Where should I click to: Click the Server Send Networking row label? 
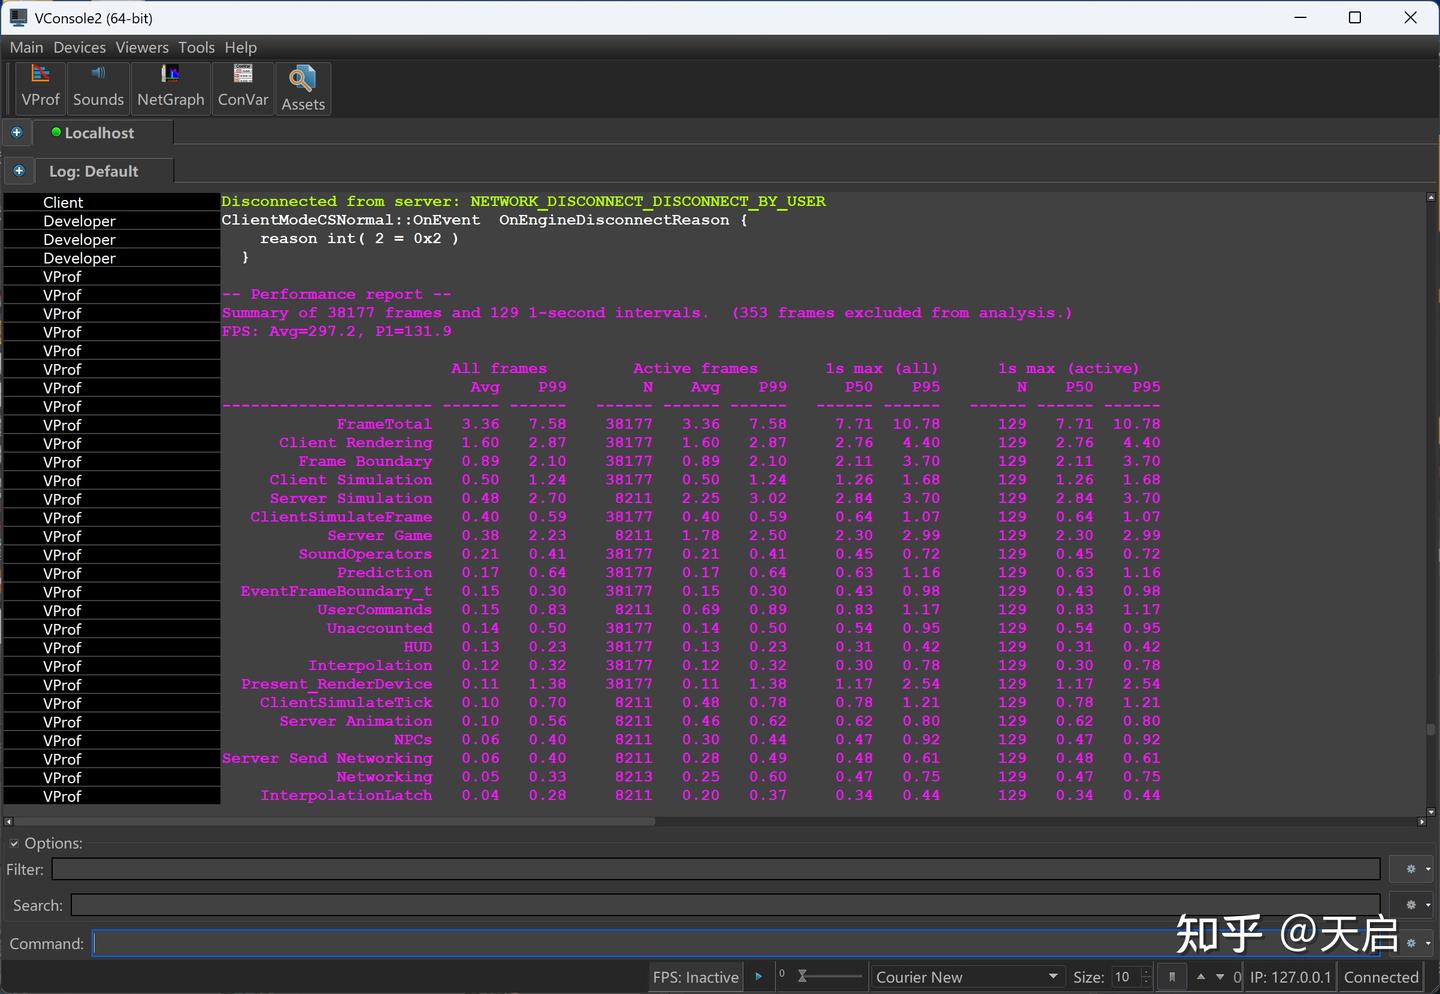pos(327,758)
